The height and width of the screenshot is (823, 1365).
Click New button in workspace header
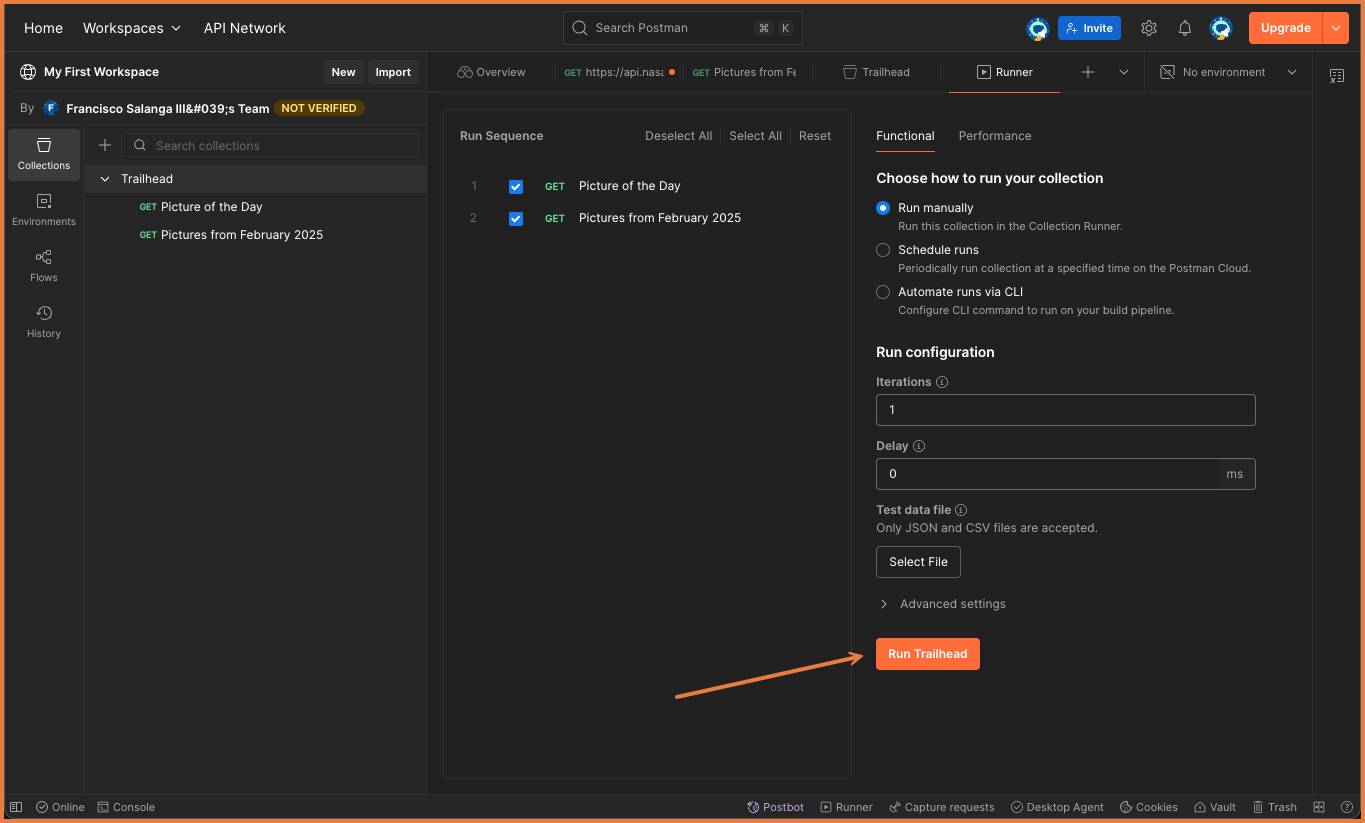click(x=343, y=72)
